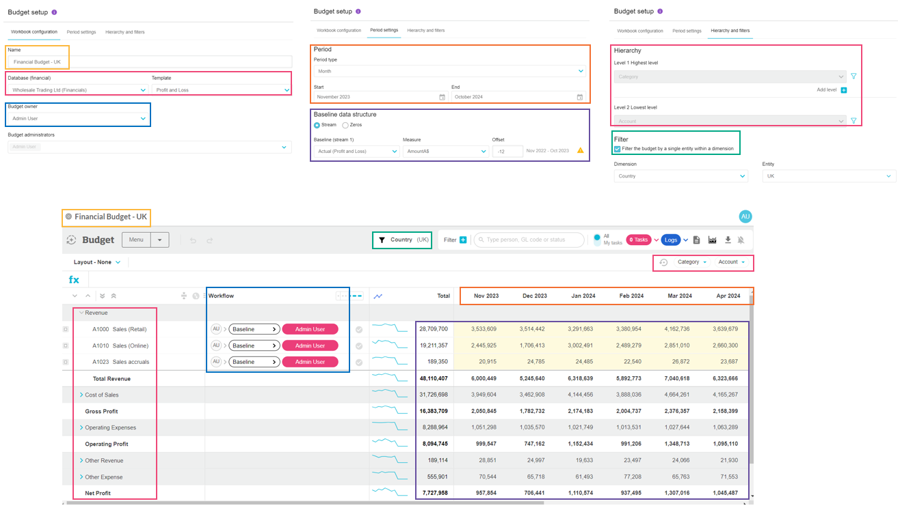Select the Stream radio button

317,126
